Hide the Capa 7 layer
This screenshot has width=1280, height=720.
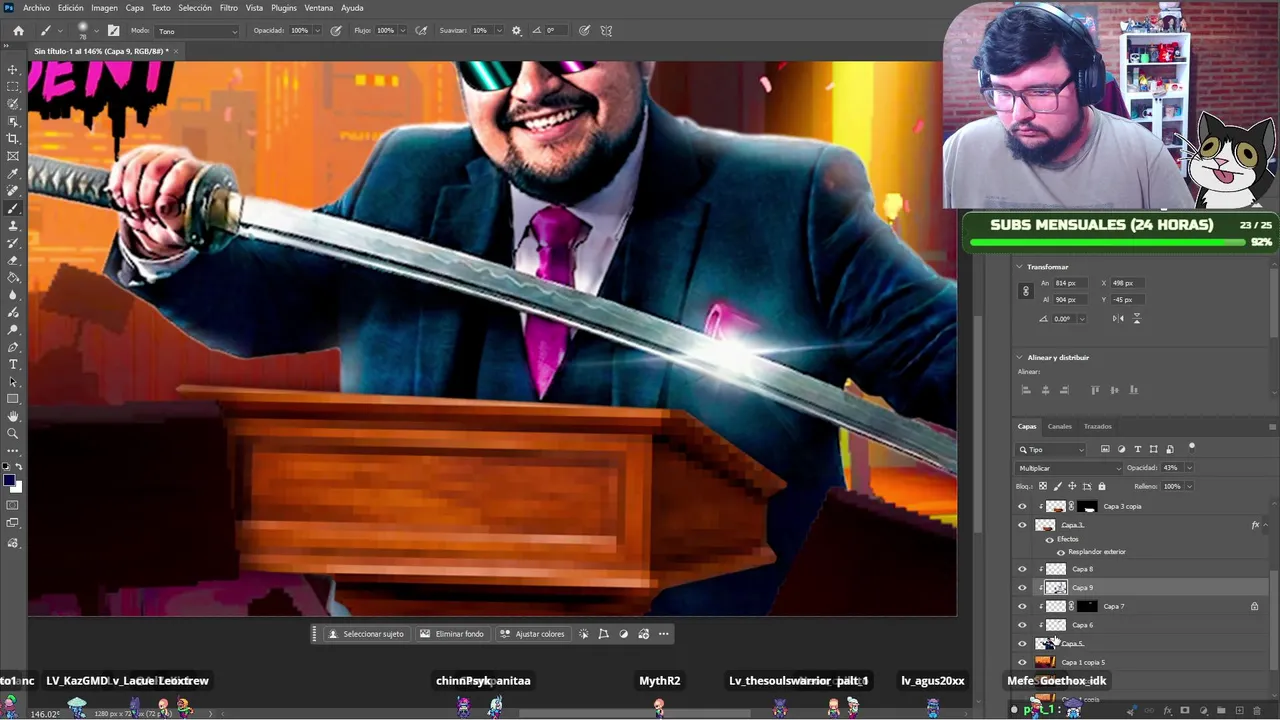pos(1022,606)
